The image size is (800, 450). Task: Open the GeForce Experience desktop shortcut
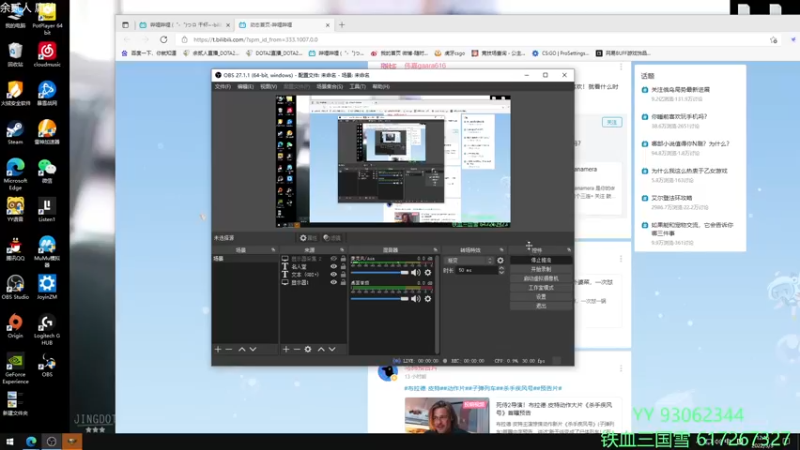tap(15, 368)
